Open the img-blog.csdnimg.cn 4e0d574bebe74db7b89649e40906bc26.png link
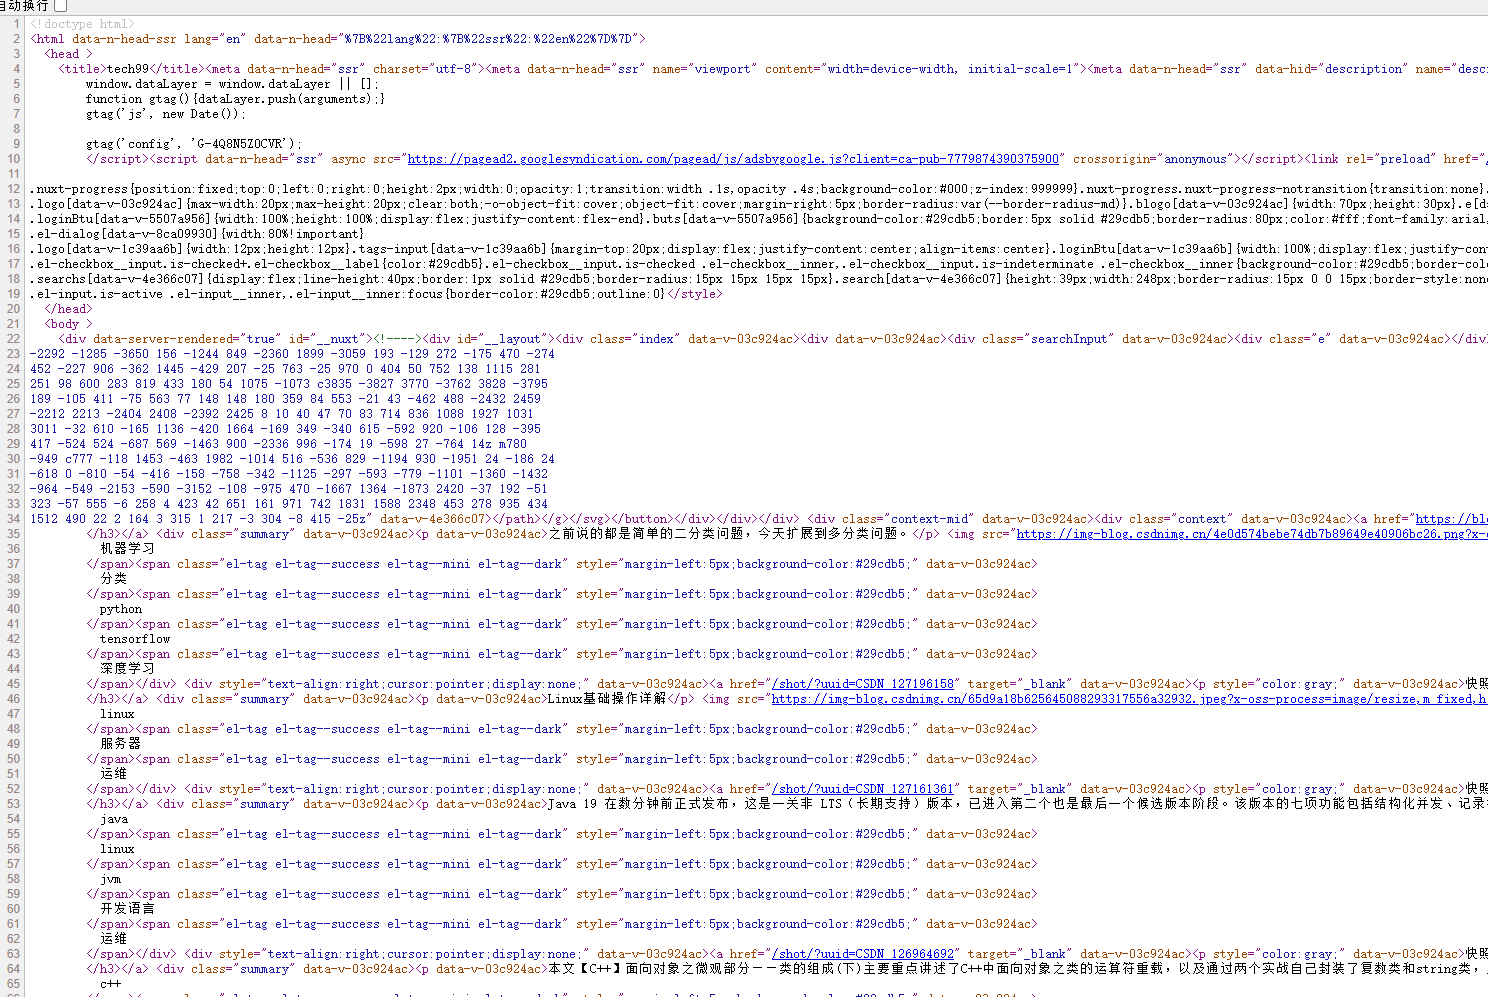The width and height of the screenshot is (1488, 997). 1252,534
